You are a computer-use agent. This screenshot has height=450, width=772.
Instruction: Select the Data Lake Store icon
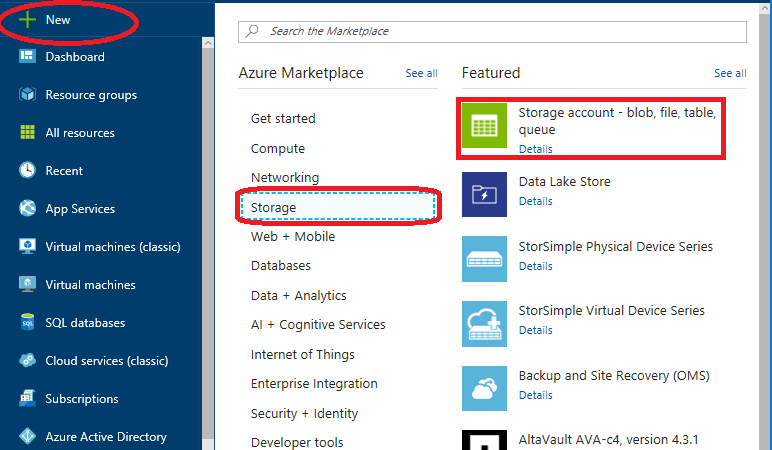pyautogui.click(x=484, y=194)
